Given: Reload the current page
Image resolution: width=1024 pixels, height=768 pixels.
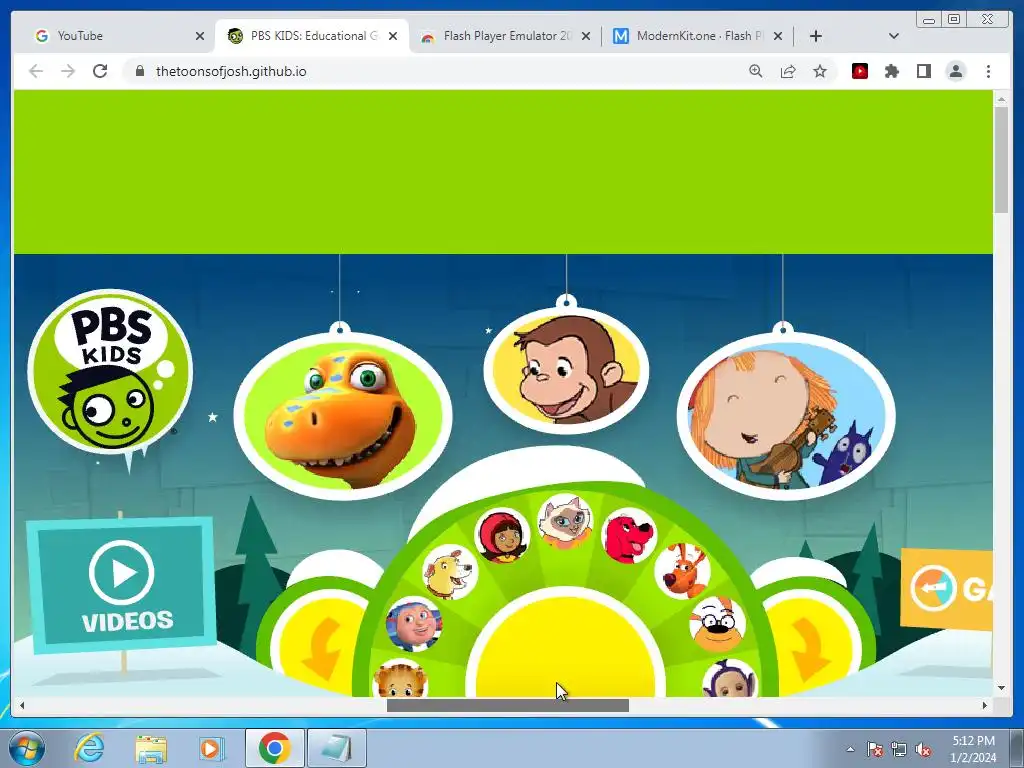Looking at the screenshot, I should 100,71.
